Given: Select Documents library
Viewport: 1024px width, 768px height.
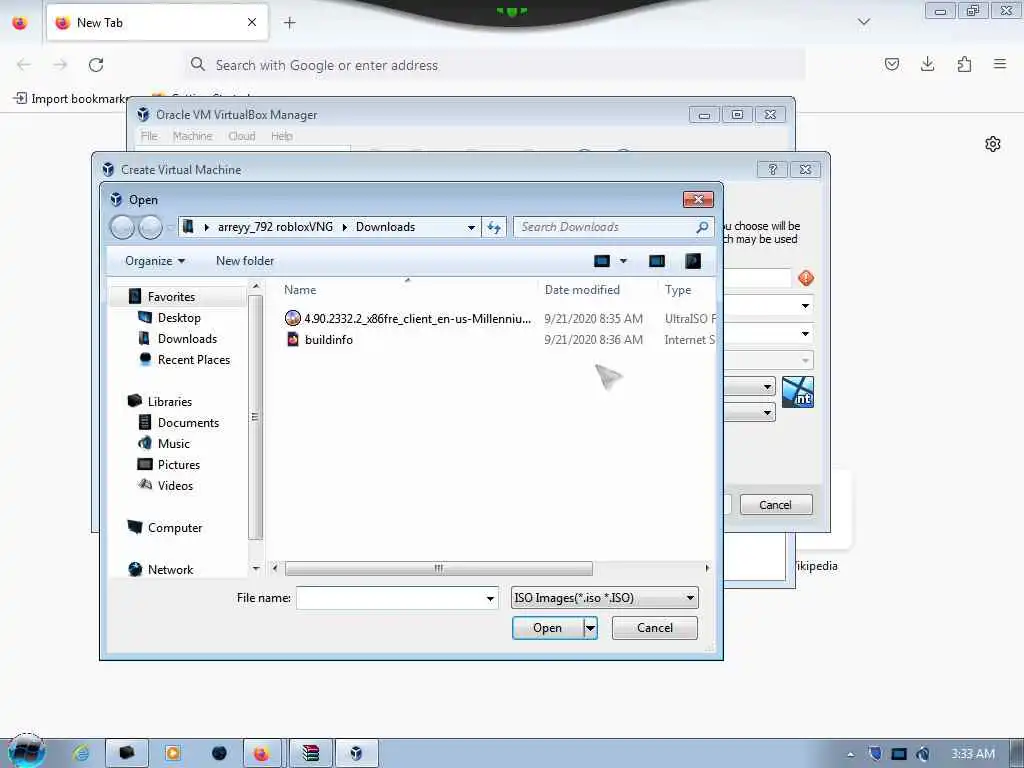Looking at the screenshot, I should coord(188,423).
